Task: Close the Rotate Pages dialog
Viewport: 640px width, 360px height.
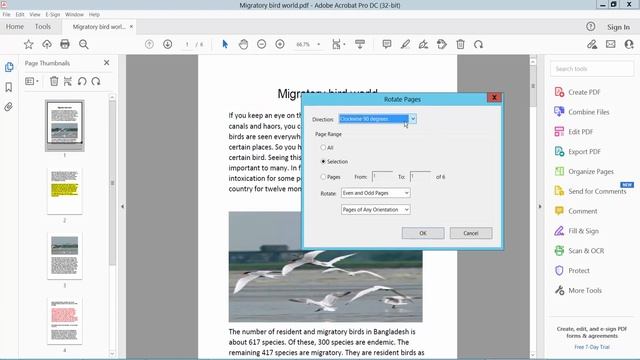Action: coord(494,98)
